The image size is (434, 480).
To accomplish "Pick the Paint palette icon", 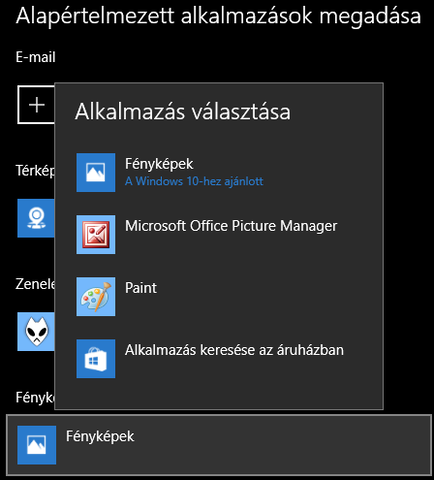I will pos(96,296).
